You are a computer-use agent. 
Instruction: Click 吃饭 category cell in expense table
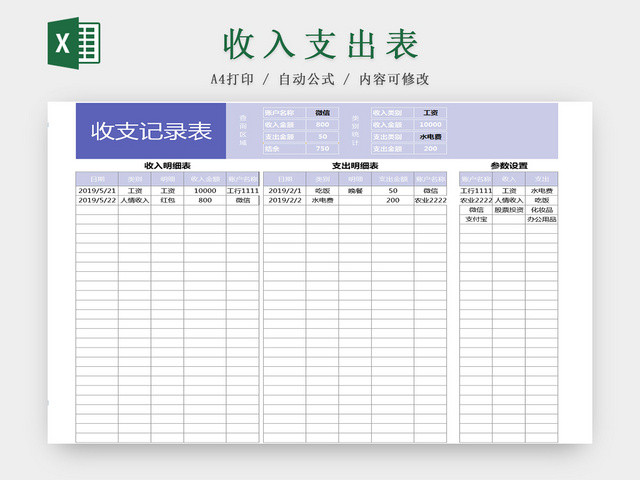[x=322, y=191]
